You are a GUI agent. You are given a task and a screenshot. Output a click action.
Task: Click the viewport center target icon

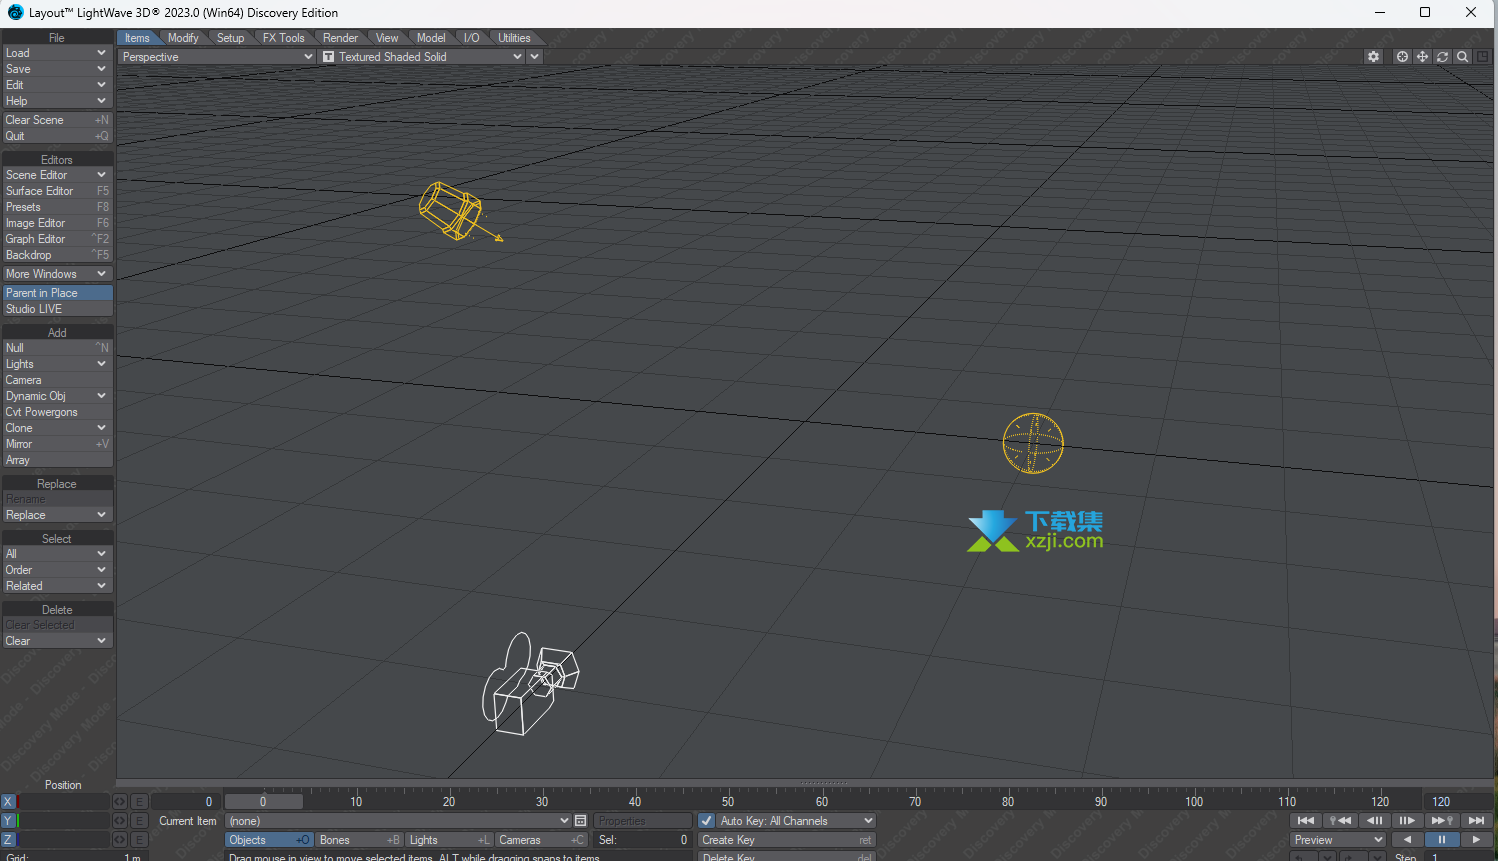pyautogui.click(x=1402, y=57)
